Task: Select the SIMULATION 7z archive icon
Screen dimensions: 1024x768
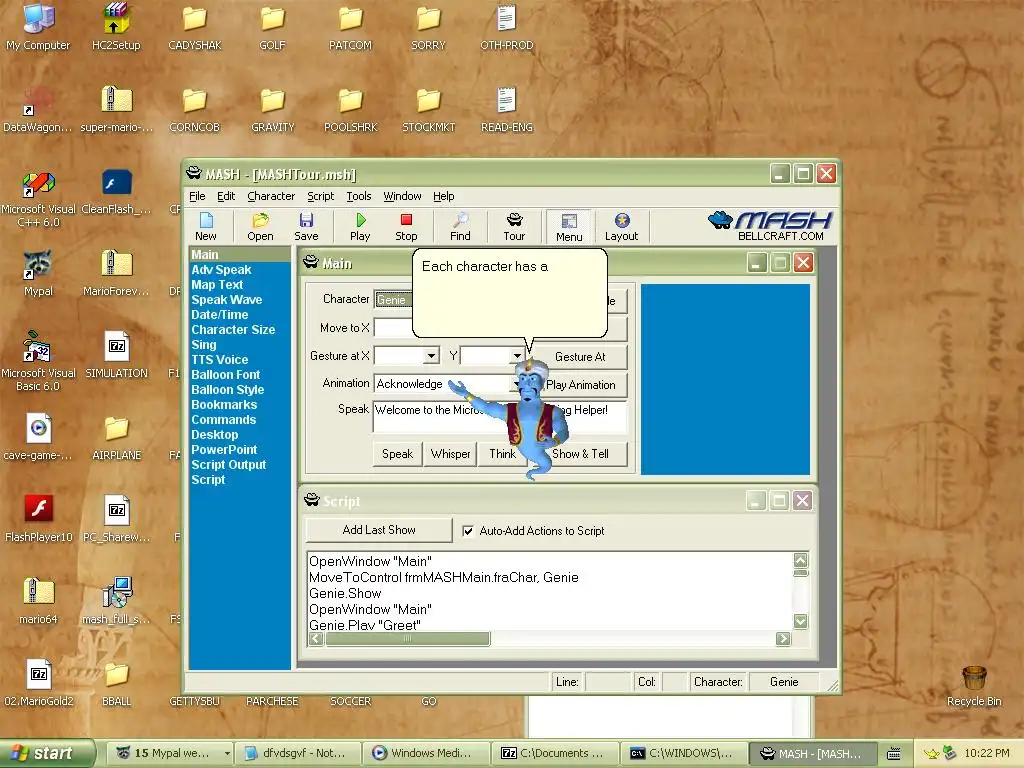Action: click(116, 355)
